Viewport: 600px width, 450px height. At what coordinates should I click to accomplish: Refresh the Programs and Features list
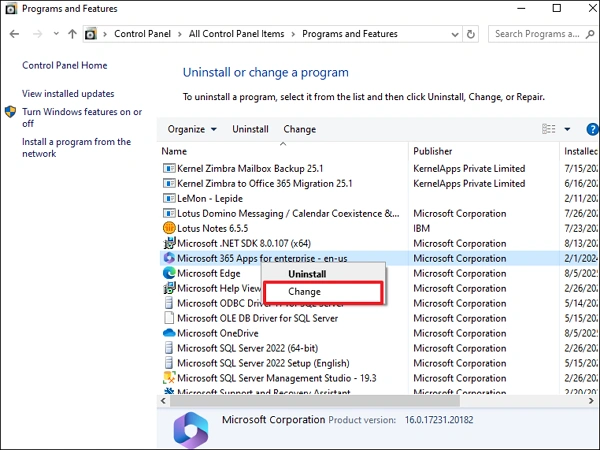[x=471, y=34]
